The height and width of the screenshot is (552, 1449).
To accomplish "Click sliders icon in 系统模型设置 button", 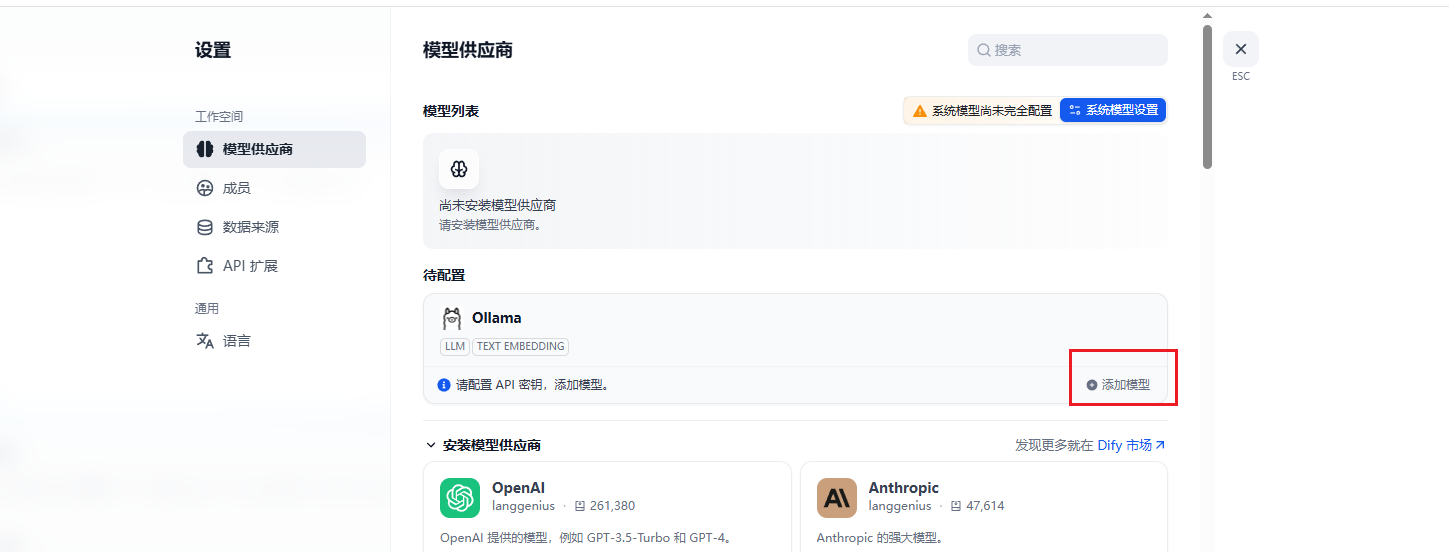I will pos(1075,110).
